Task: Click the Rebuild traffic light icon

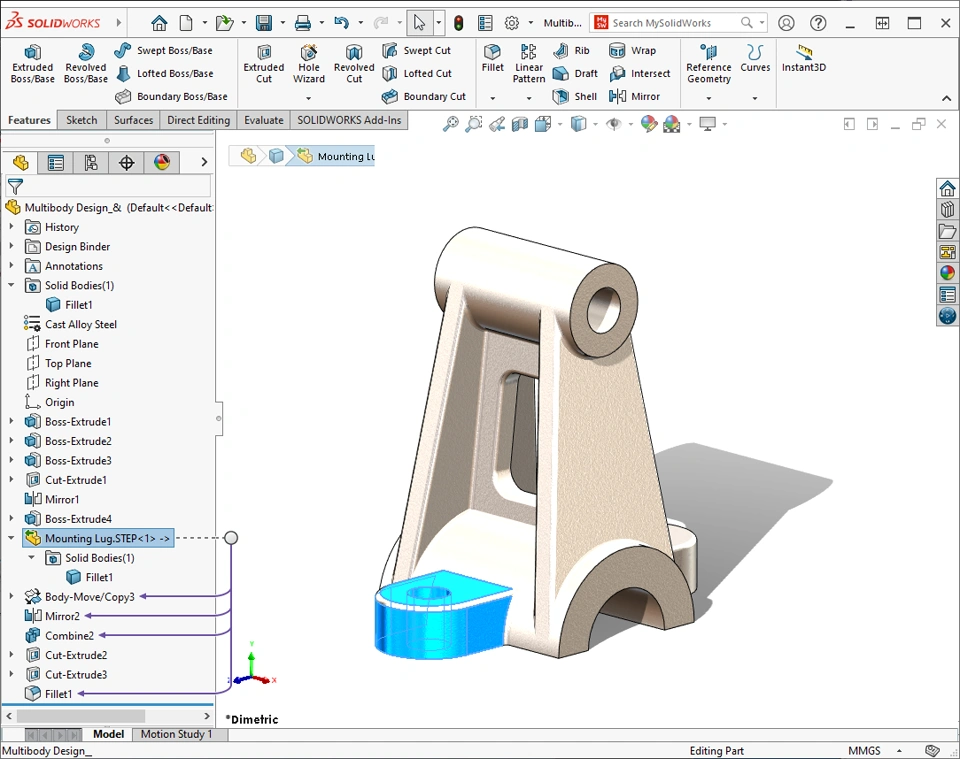Action: tap(458, 23)
